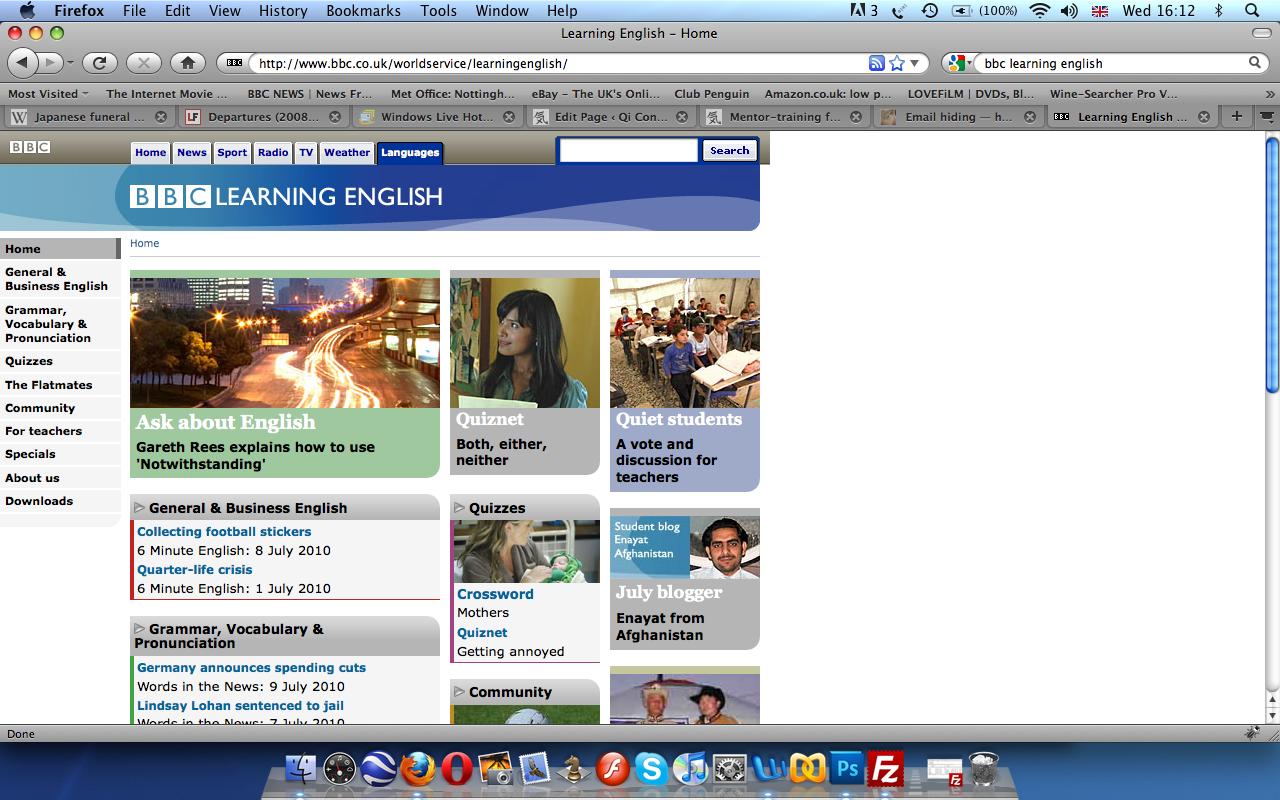Open the Quarter-life crisis link
Image resolution: width=1280 pixels, height=800 pixels.
(x=195, y=570)
